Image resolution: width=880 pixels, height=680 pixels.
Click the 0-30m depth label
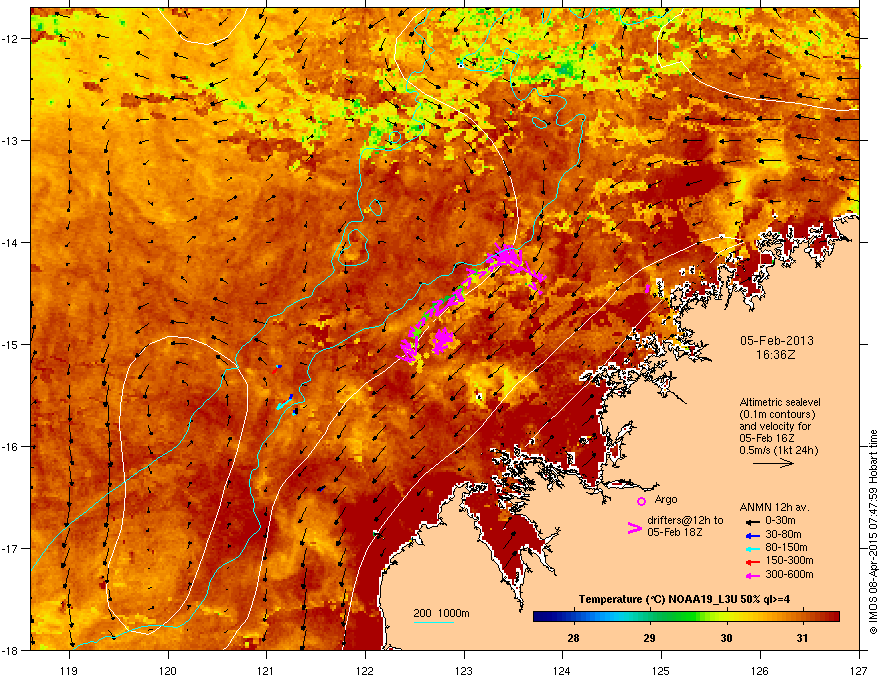coord(780,521)
